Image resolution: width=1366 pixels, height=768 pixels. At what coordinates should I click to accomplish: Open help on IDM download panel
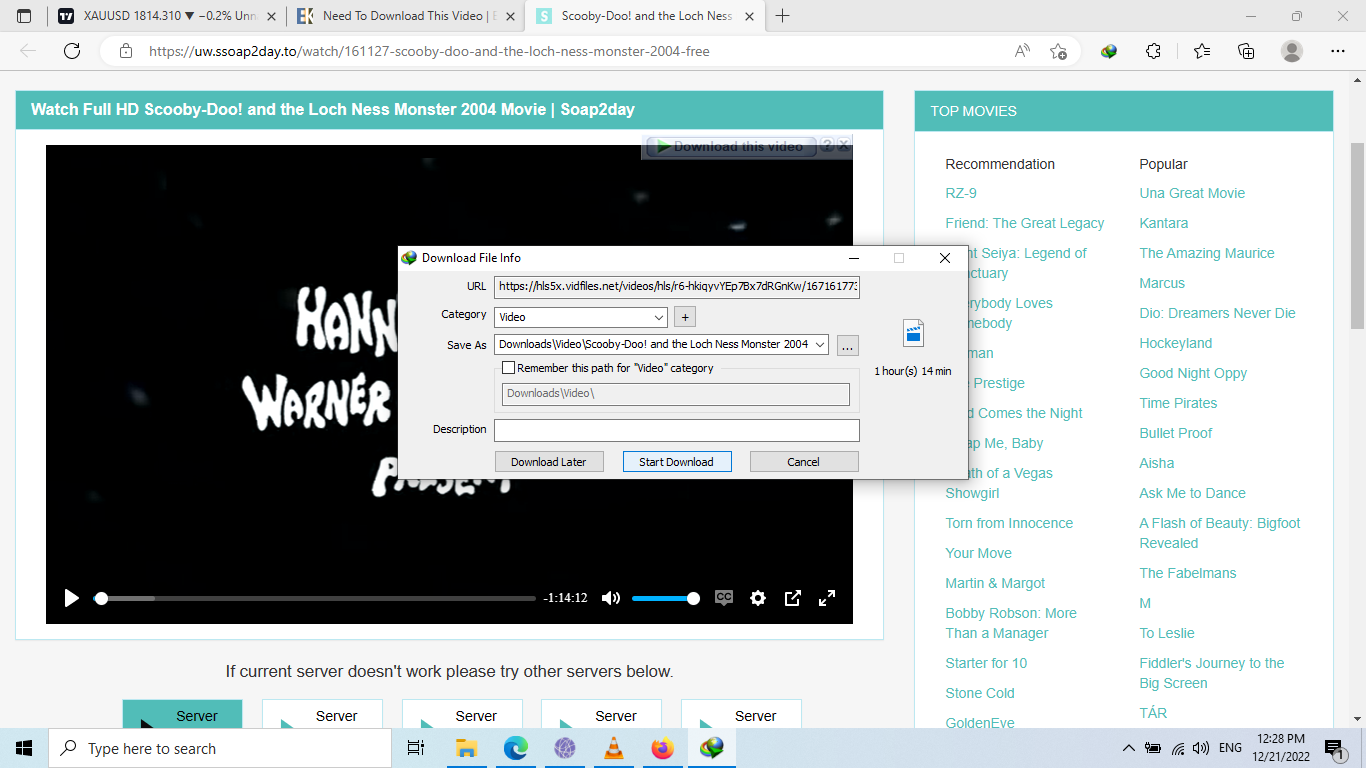827,146
